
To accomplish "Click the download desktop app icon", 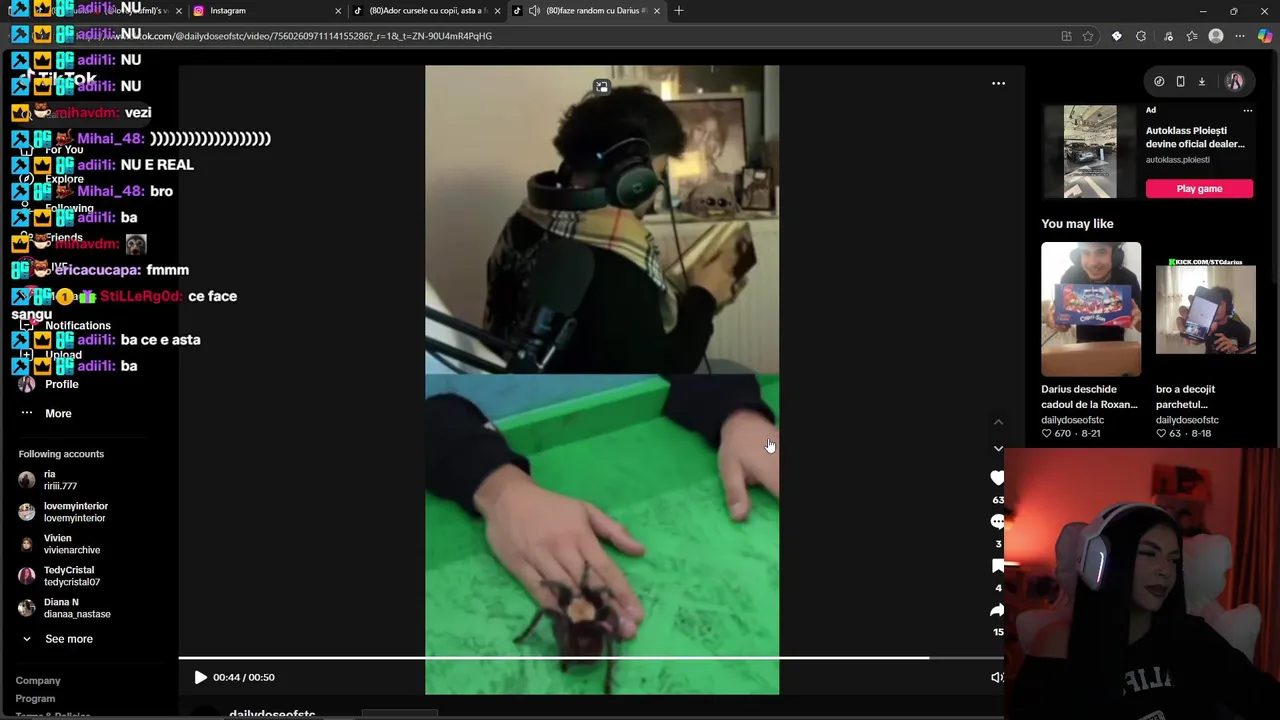I will (1201, 82).
